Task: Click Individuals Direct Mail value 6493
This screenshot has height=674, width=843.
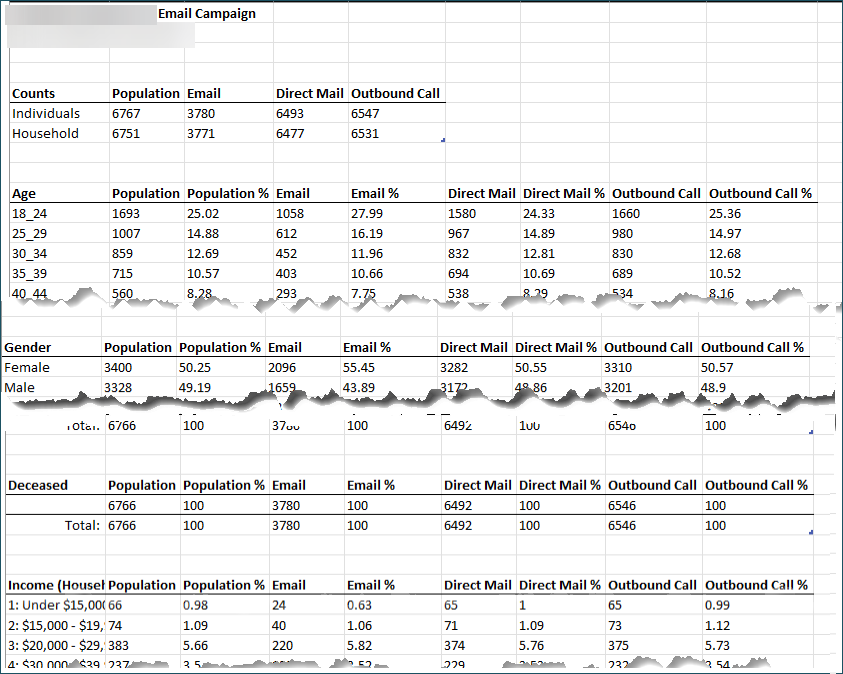Action: point(290,113)
